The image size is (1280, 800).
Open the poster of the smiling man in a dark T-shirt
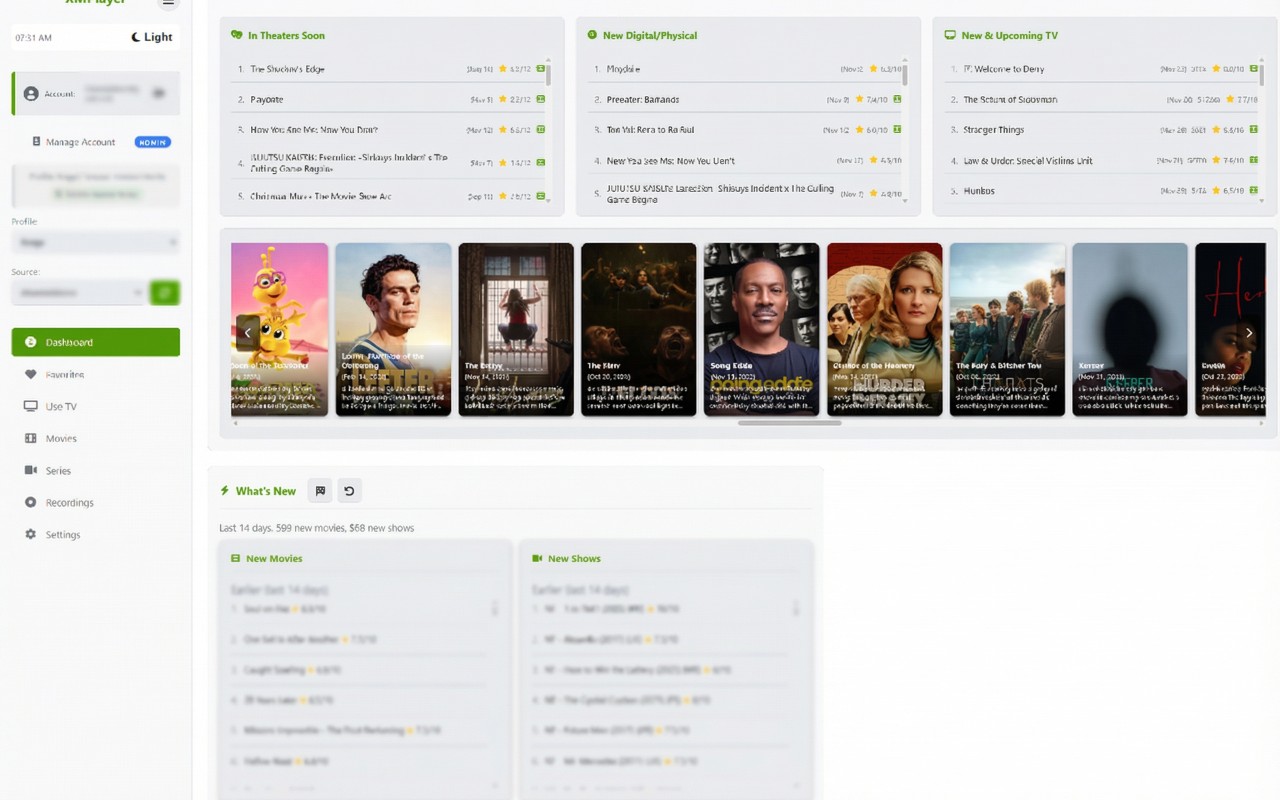762,329
